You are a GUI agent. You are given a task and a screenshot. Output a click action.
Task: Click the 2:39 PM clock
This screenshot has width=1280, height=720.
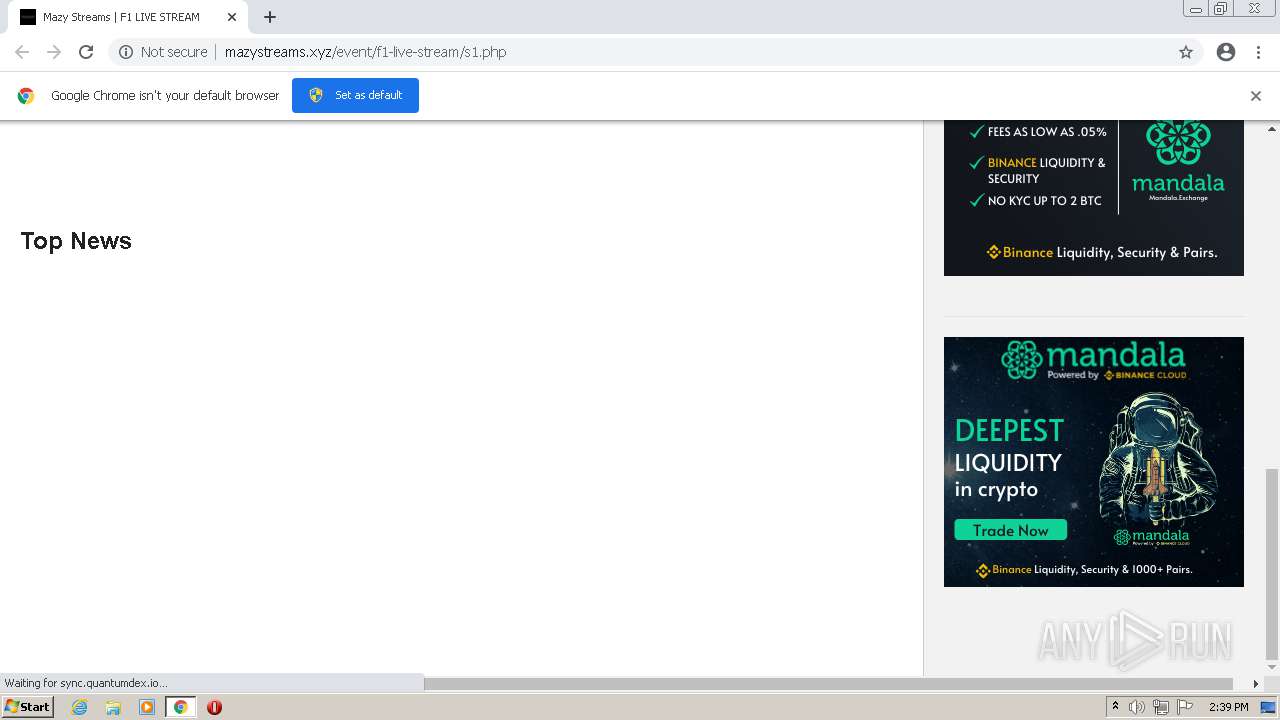coord(1229,707)
